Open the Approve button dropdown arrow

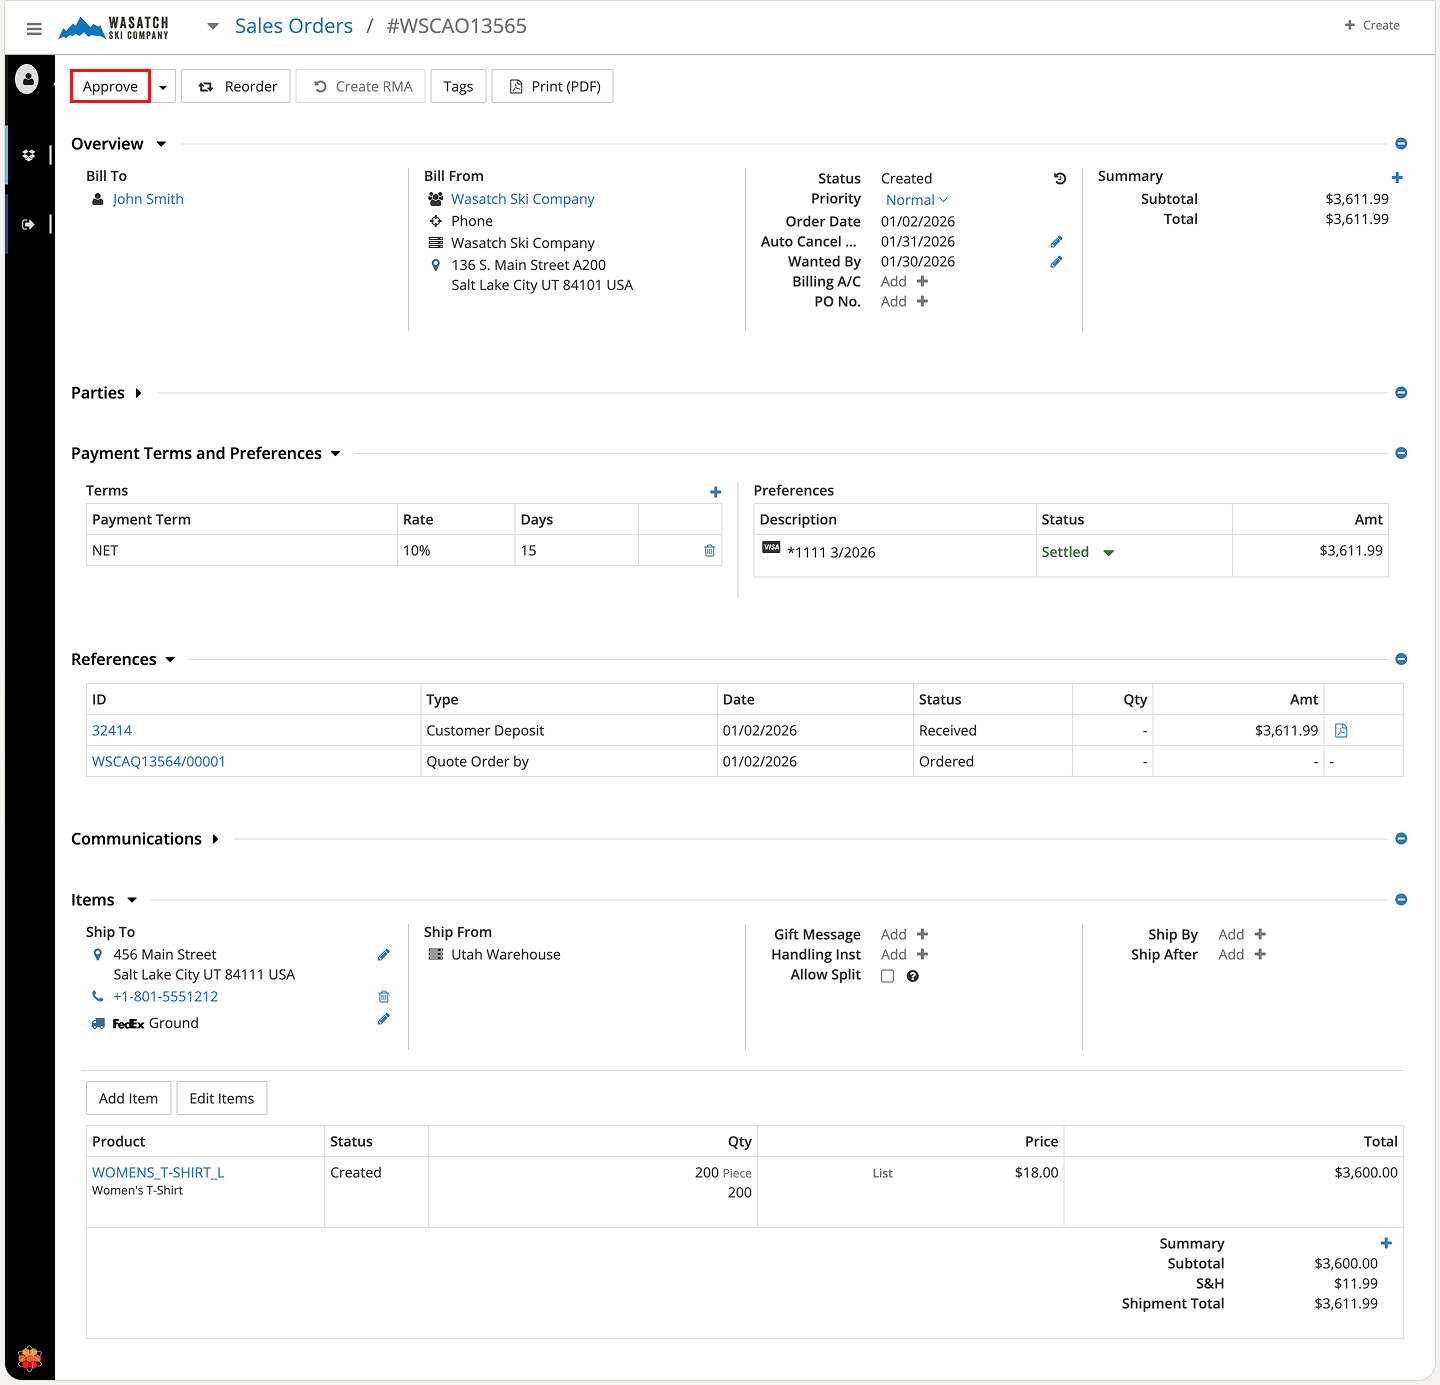pyautogui.click(x=163, y=87)
